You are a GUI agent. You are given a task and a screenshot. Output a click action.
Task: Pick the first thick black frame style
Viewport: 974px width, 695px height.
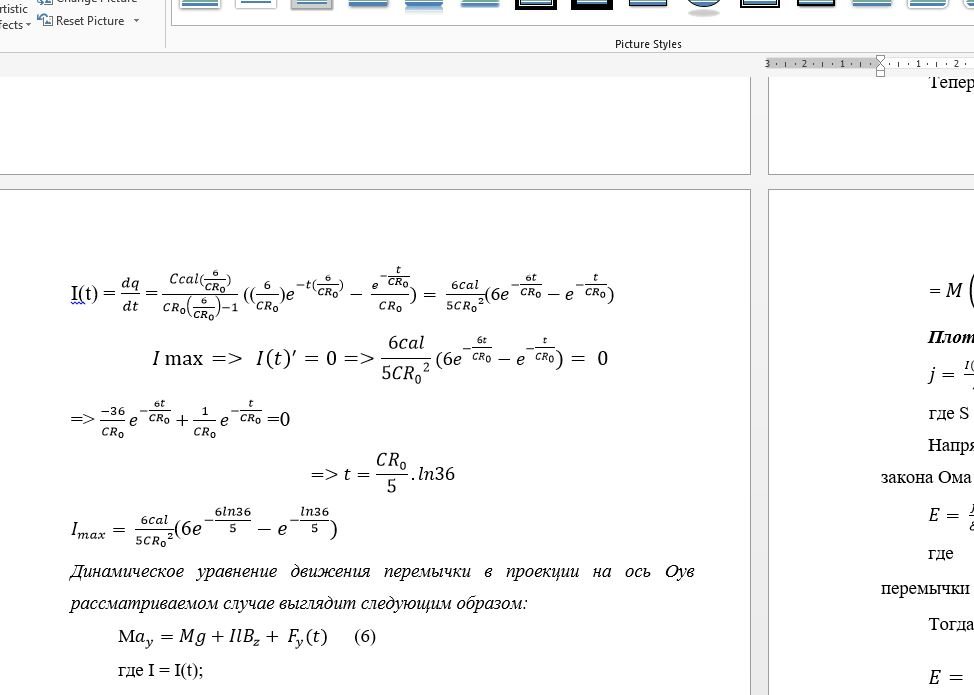coord(536,5)
